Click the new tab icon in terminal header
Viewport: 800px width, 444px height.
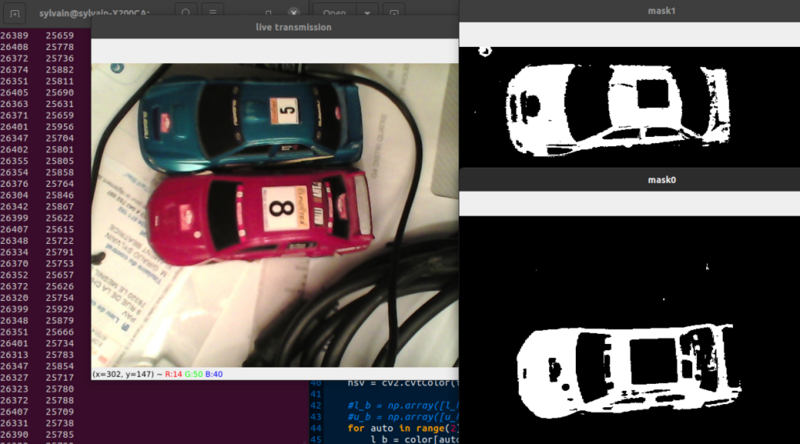click(14, 14)
